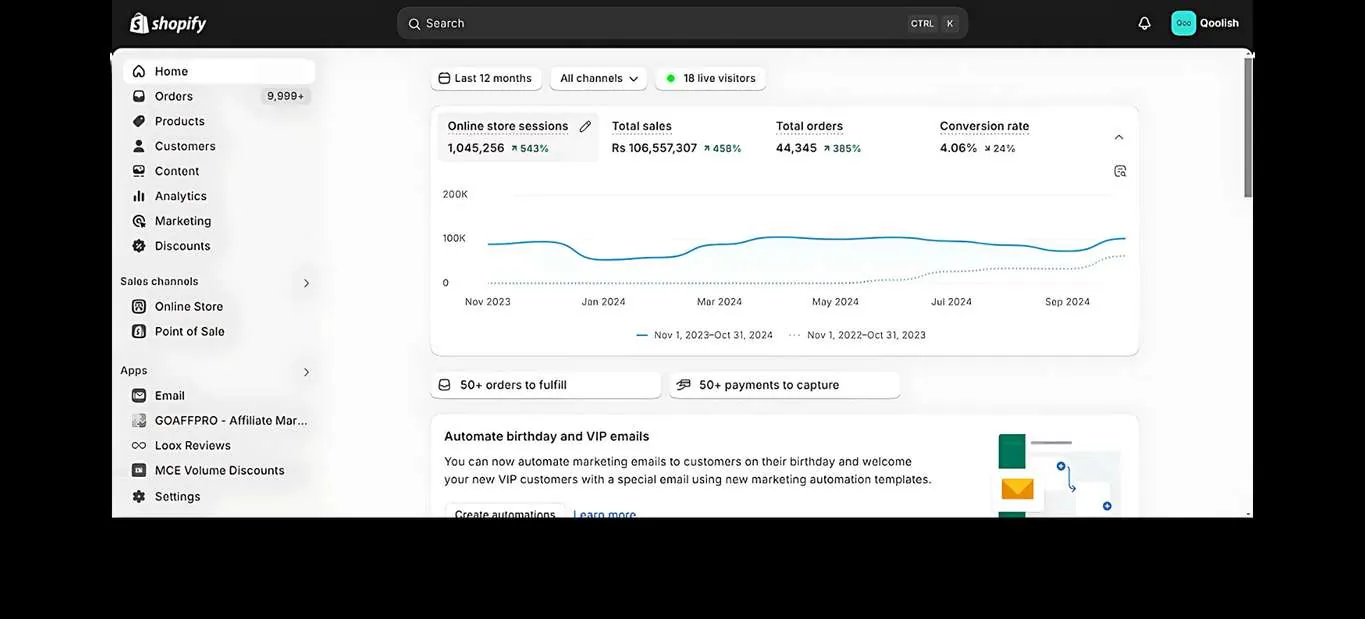Click the Sales channels heading
This screenshot has height=619, width=1365.
[159, 281]
